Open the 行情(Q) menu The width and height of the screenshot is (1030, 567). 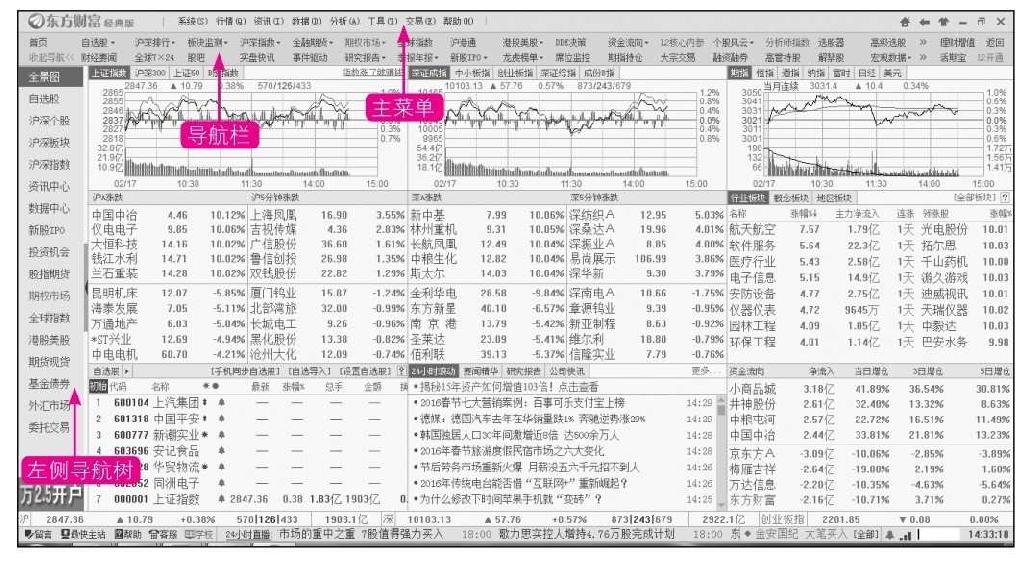pos(231,22)
